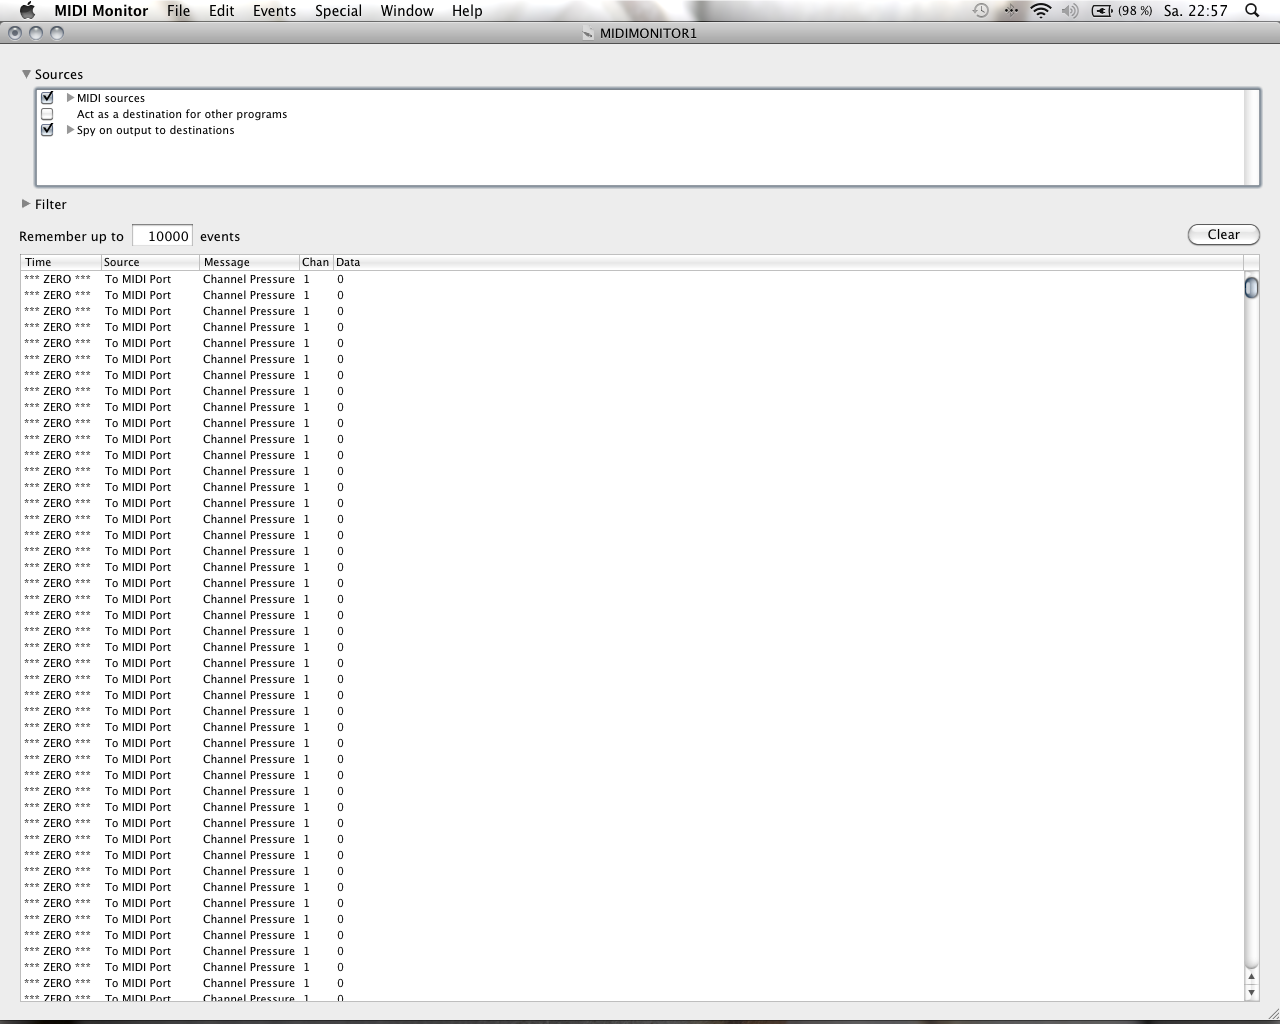Click the scroll down arrow of event list
Screen dimensions: 1280x1024
(x=1251, y=992)
